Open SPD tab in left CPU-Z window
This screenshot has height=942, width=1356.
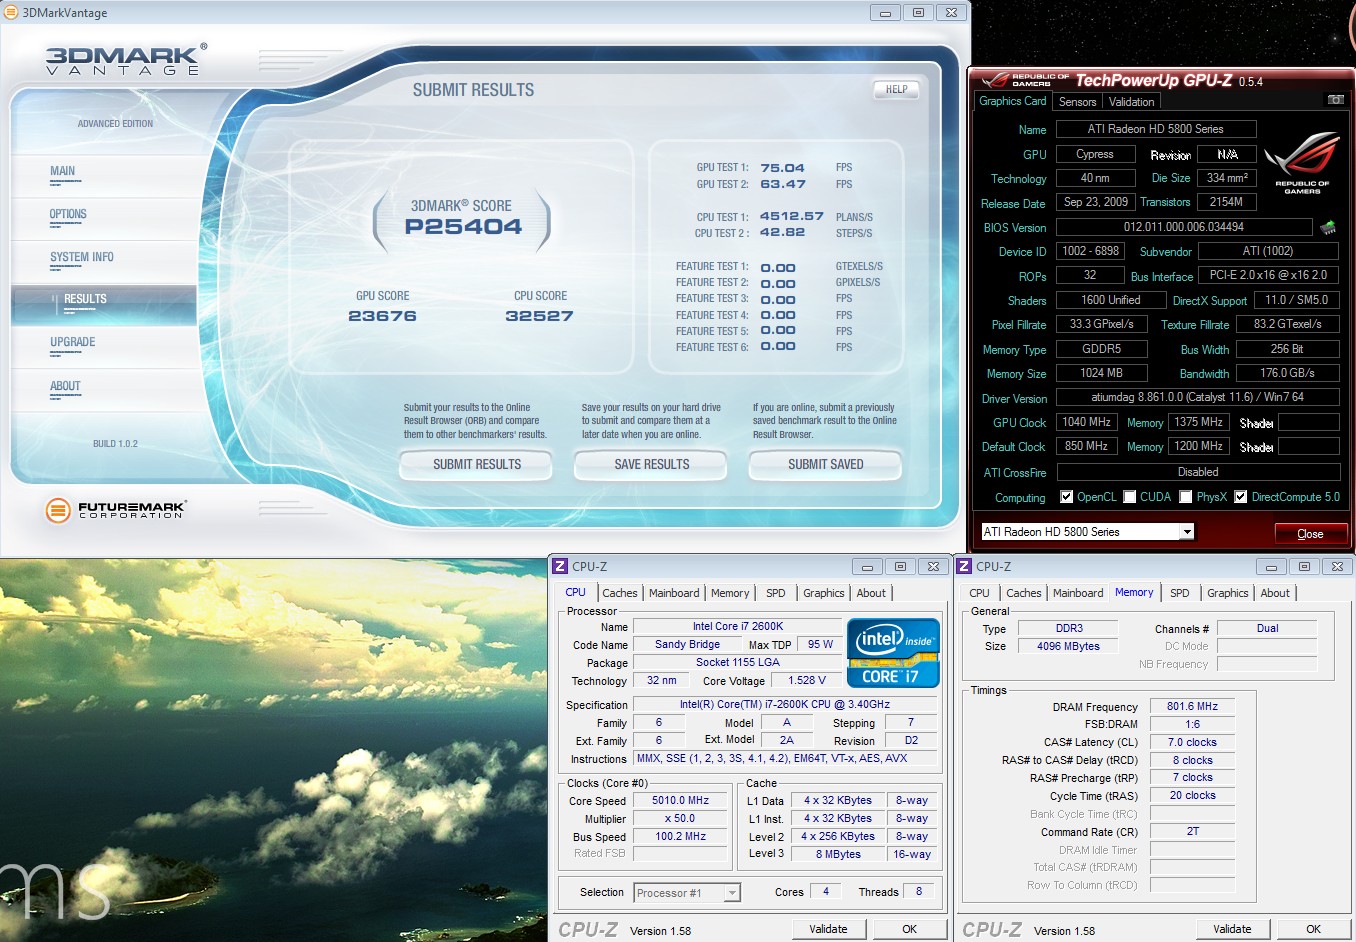(776, 593)
